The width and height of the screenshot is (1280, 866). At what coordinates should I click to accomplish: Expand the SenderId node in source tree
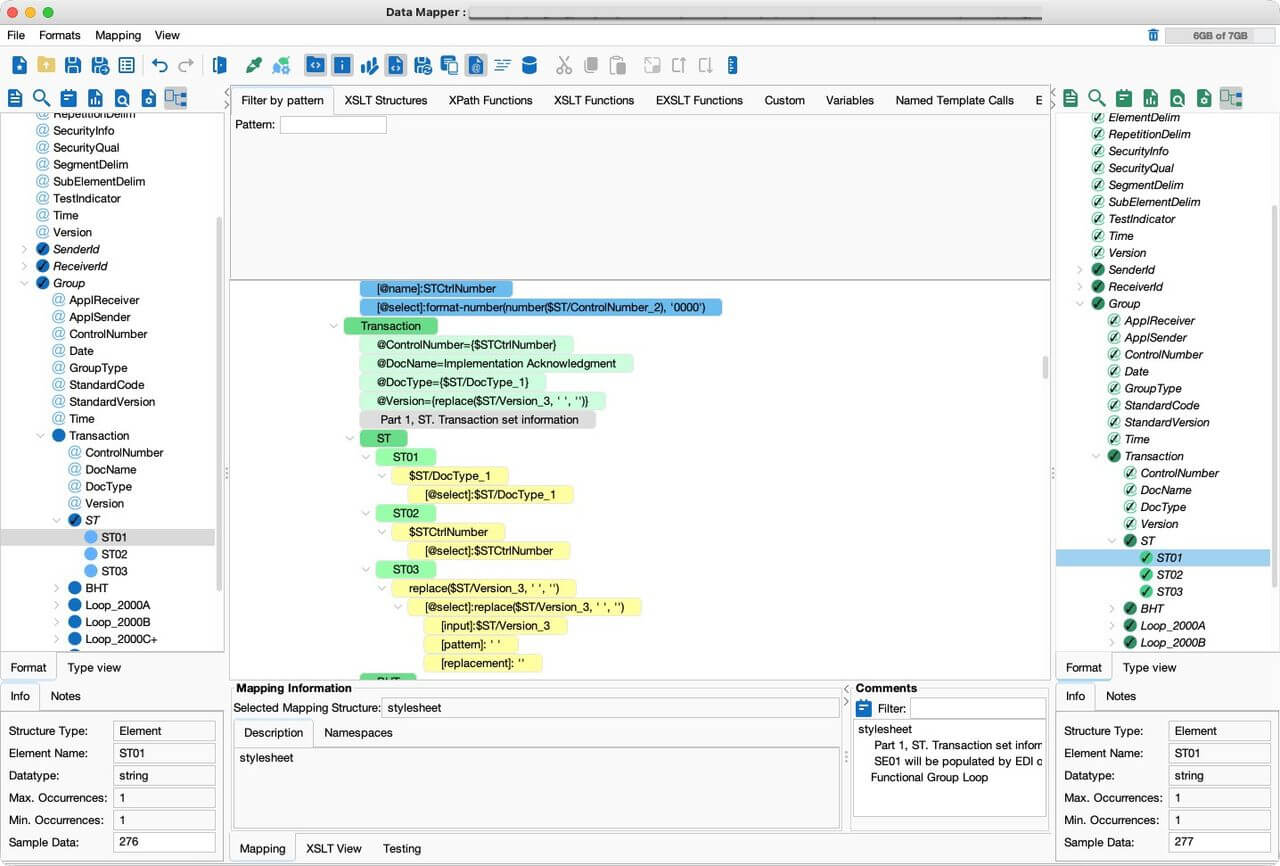24,249
